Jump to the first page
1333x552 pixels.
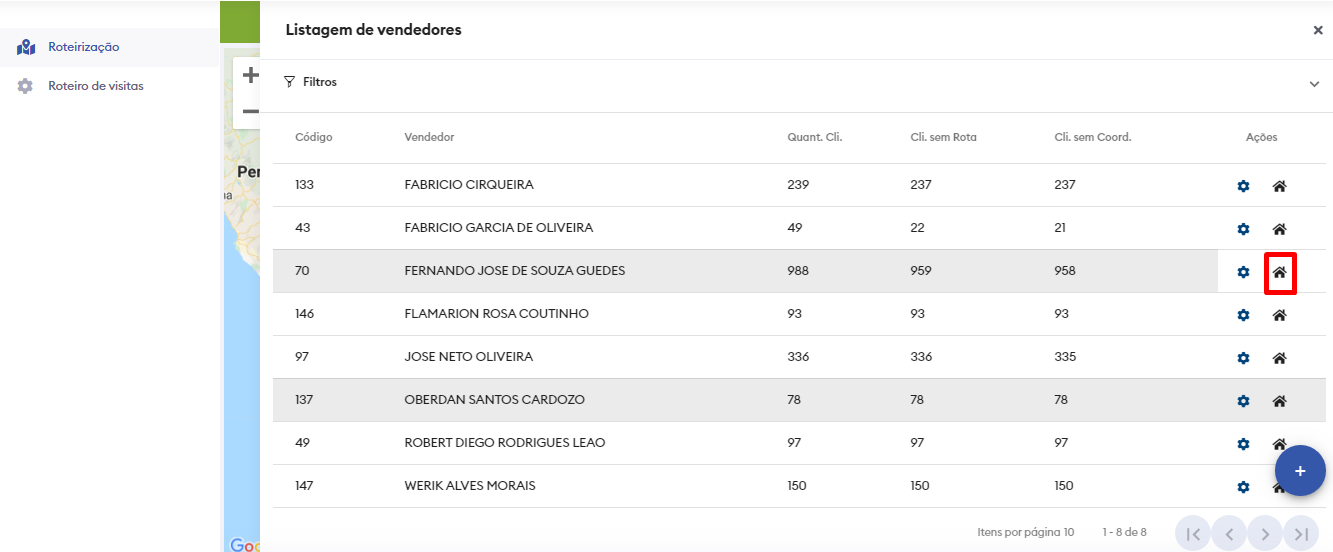tap(1193, 534)
